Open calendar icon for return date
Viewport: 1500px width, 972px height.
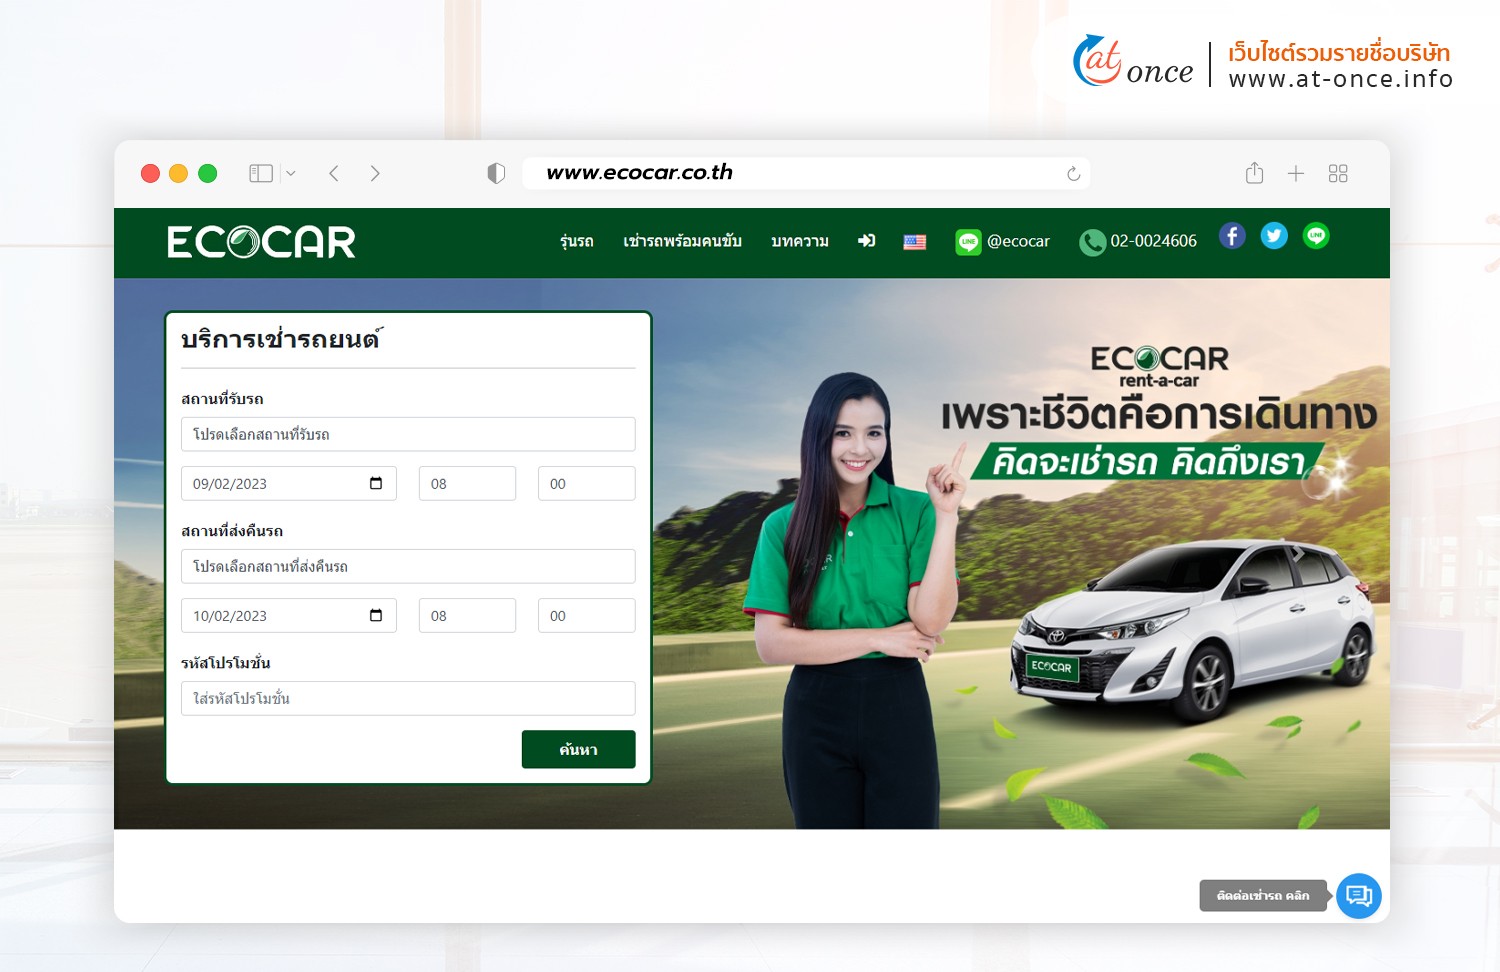pos(376,615)
